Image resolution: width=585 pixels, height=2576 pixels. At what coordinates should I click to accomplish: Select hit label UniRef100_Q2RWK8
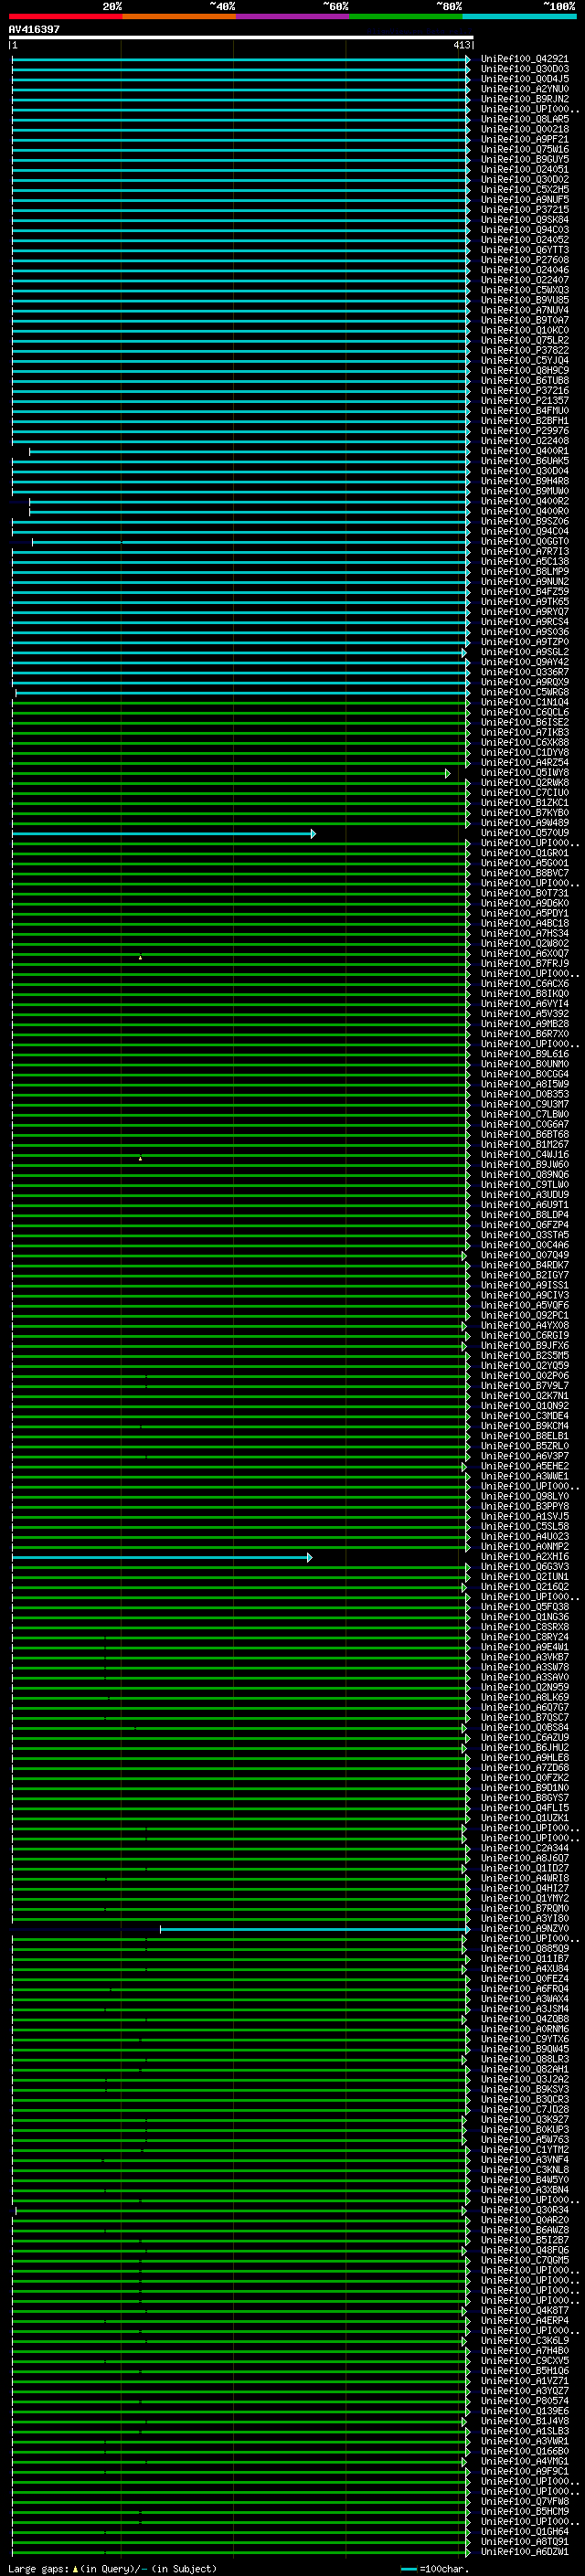[525, 783]
